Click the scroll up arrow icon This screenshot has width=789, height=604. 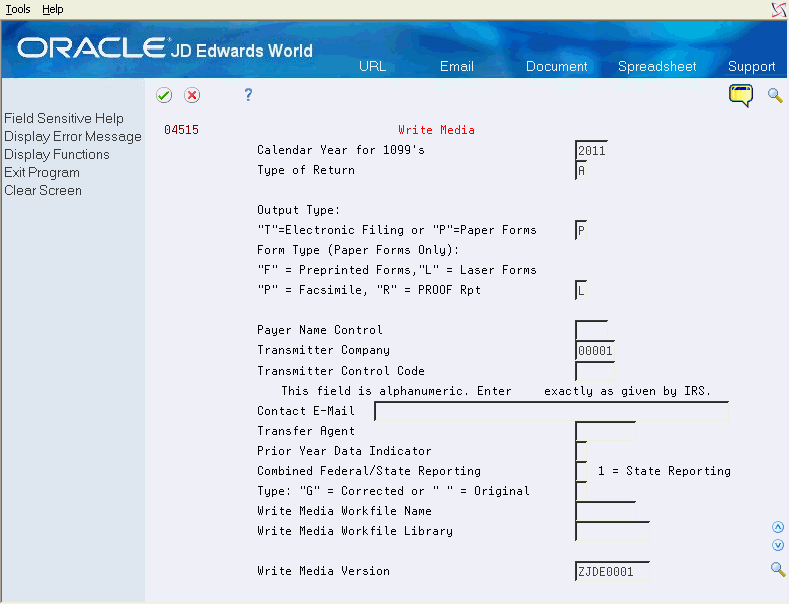pos(778,527)
